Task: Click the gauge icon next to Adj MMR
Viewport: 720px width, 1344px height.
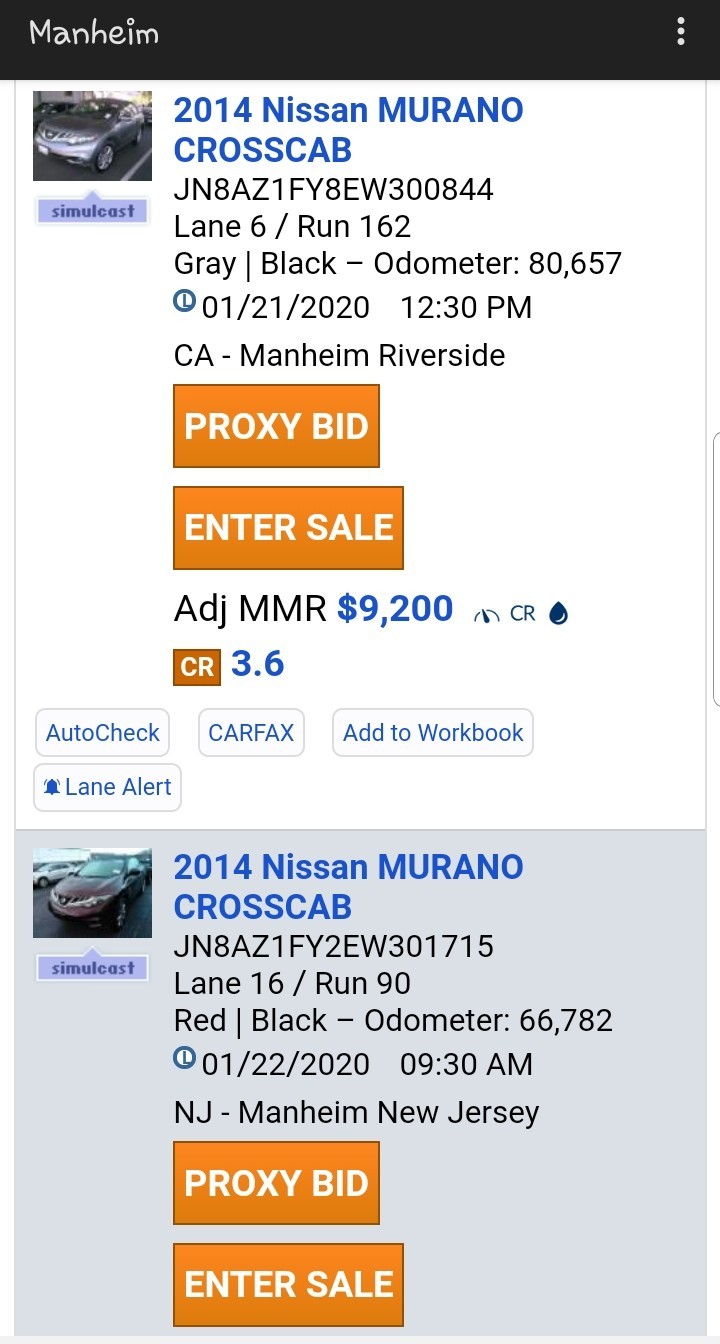Action: pyautogui.click(x=488, y=614)
